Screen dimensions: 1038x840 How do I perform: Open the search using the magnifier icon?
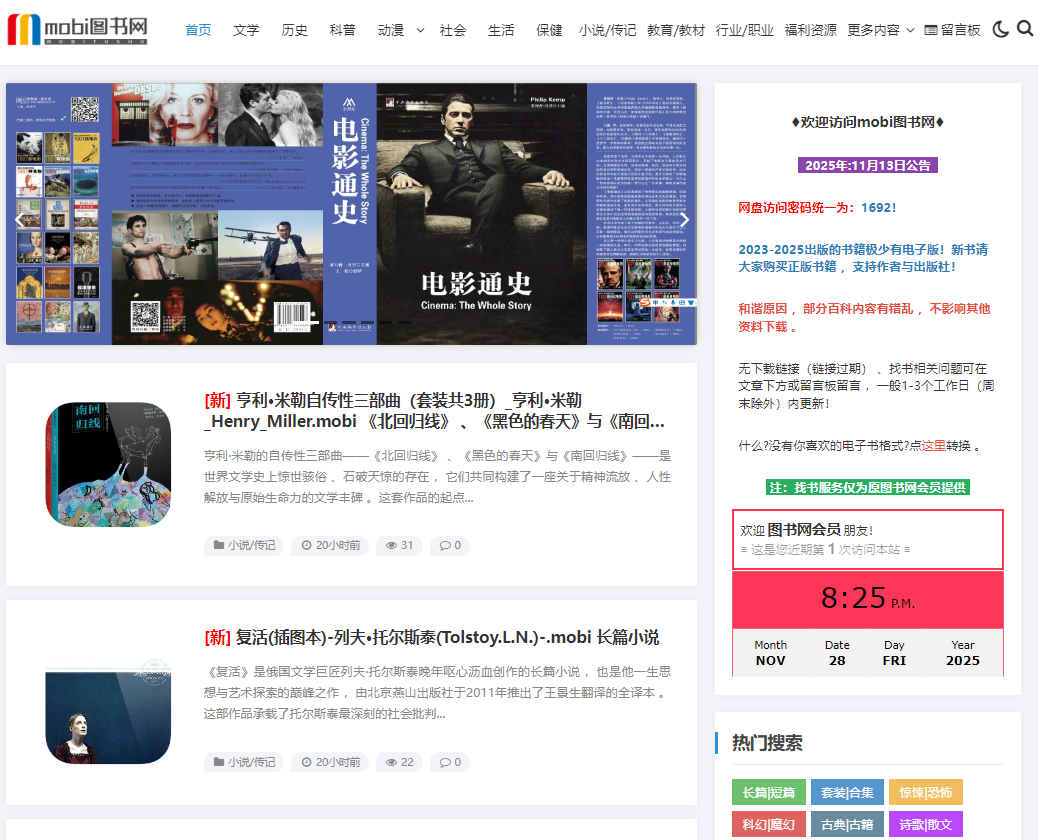1024,29
